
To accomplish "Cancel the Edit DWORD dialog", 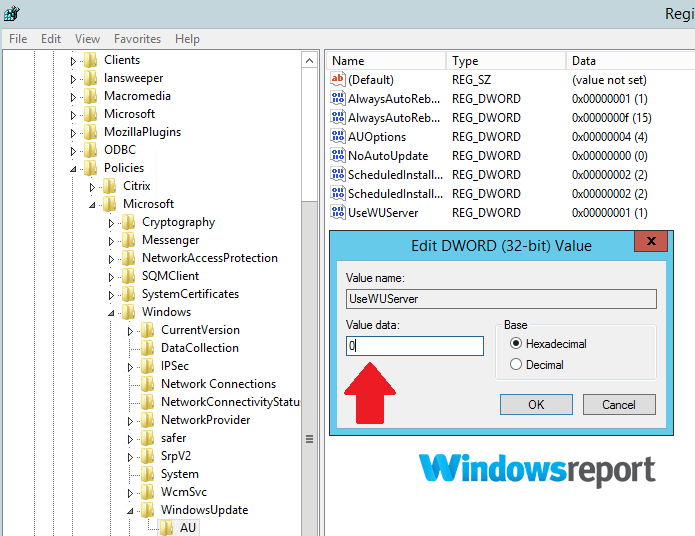I will point(619,404).
